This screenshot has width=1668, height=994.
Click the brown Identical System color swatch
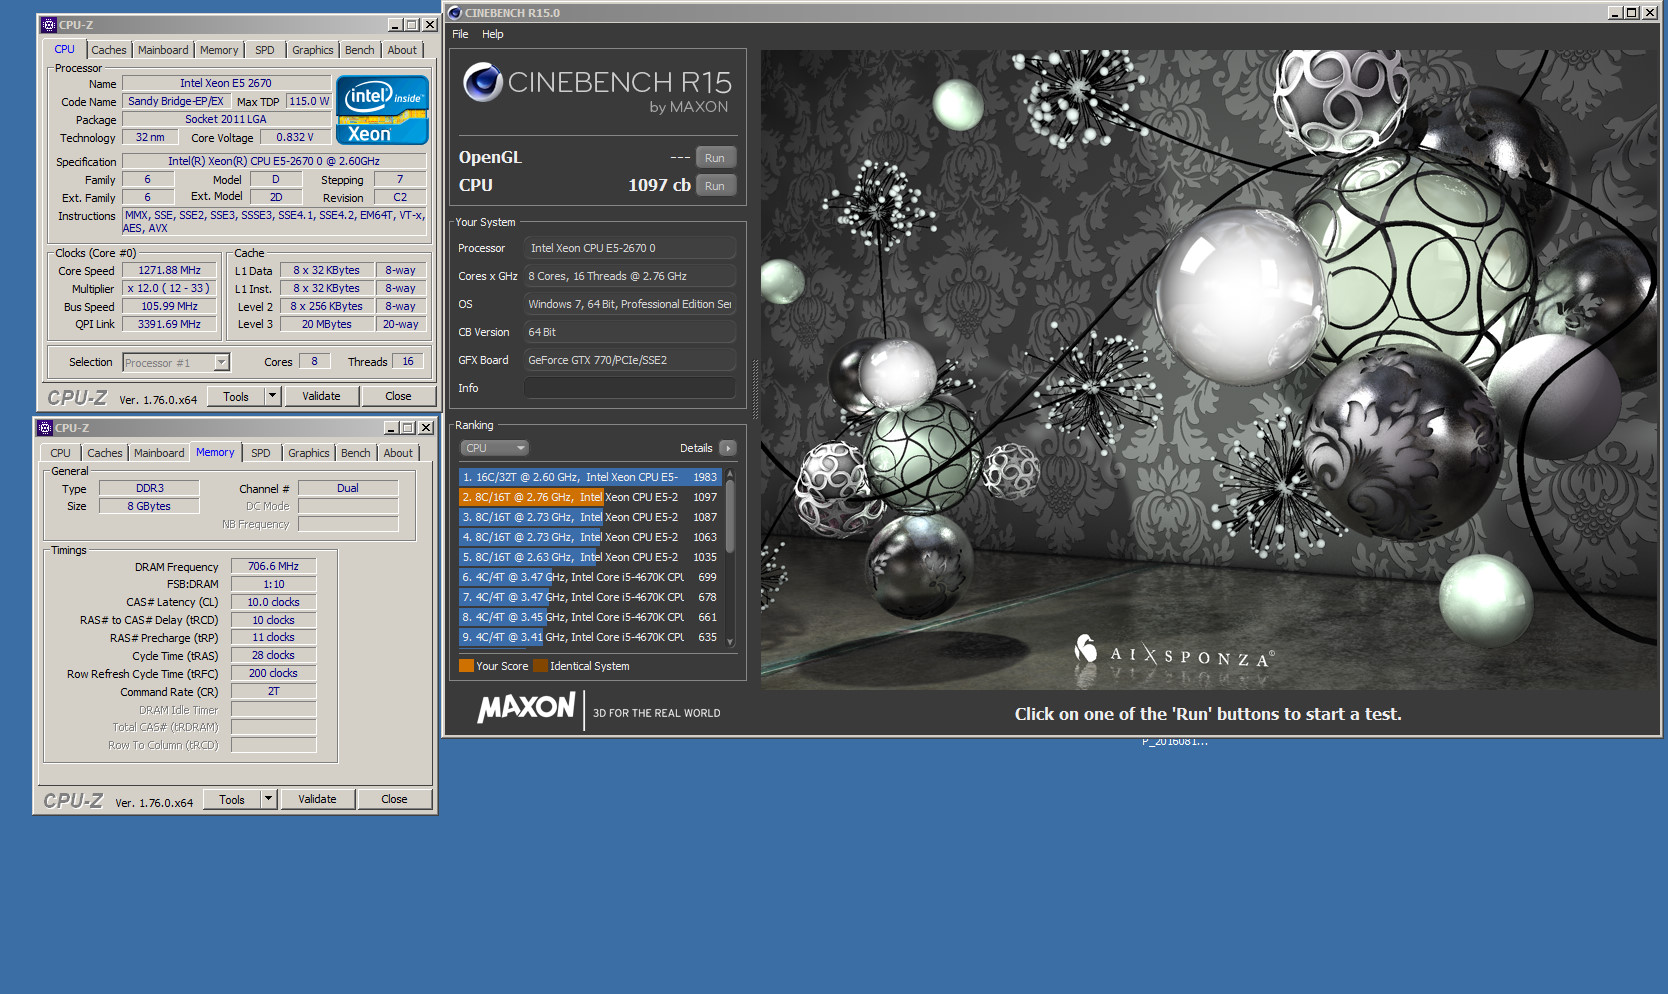click(540, 666)
